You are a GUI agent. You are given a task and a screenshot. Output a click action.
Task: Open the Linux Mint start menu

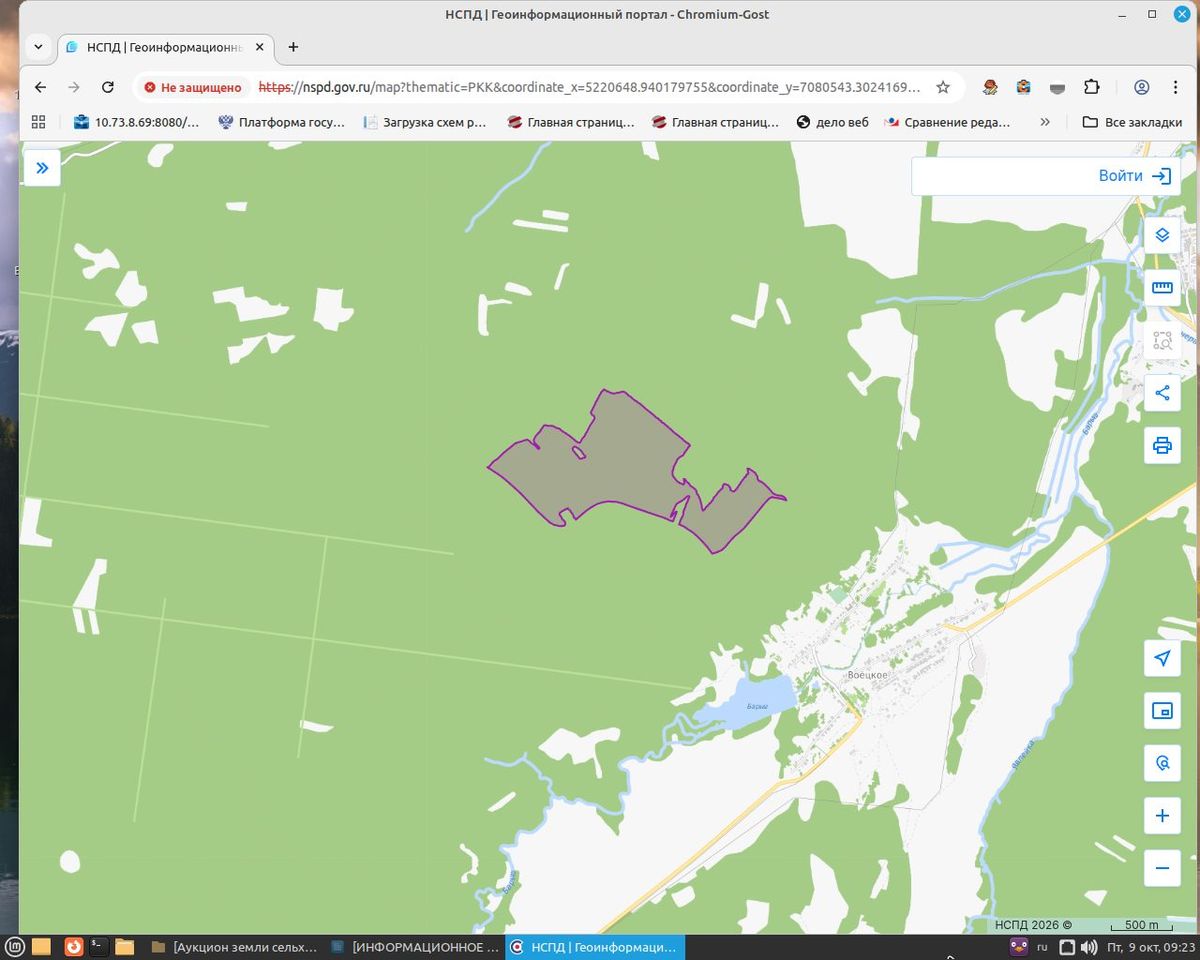(15, 947)
